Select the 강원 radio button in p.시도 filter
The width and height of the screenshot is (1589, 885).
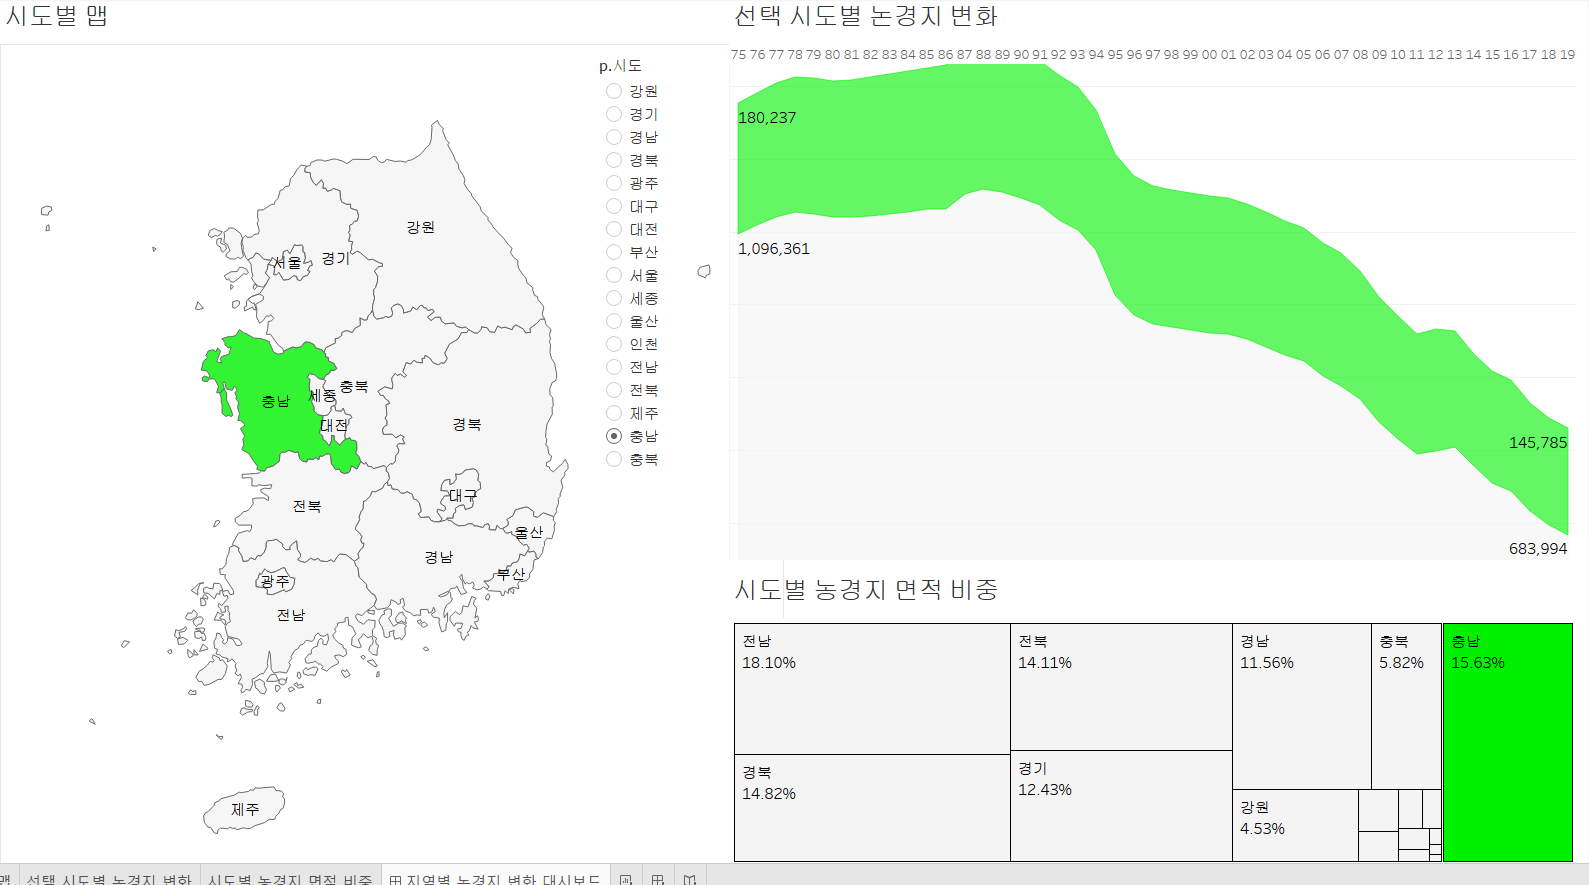614,91
